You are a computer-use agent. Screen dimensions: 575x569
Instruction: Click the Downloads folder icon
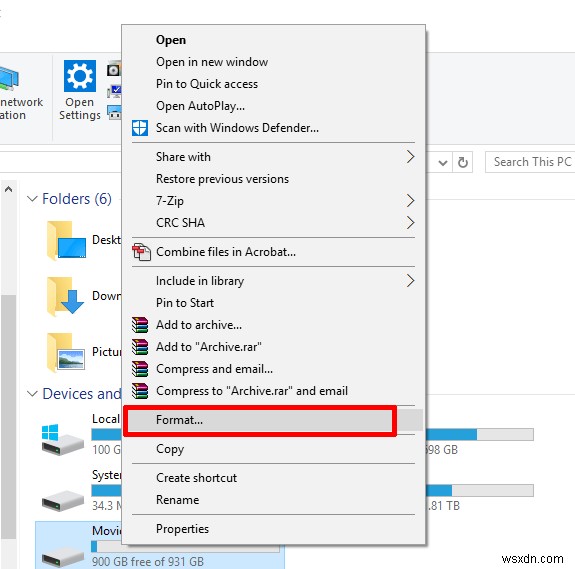[66, 297]
